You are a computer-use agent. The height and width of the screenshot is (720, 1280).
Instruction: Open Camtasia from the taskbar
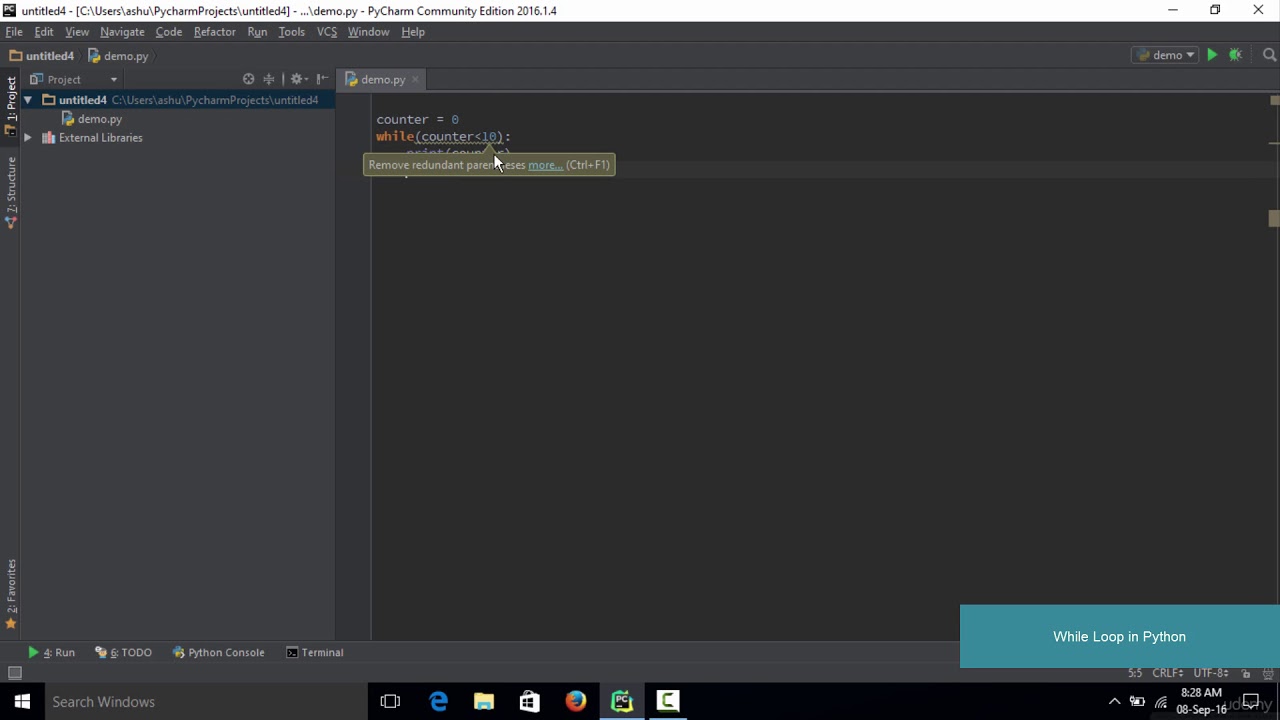point(668,701)
